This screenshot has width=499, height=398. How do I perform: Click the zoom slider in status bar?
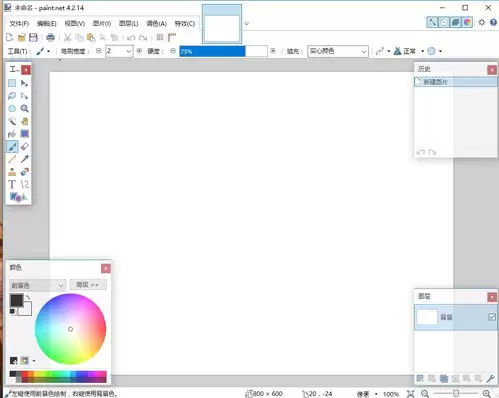click(456, 394)
